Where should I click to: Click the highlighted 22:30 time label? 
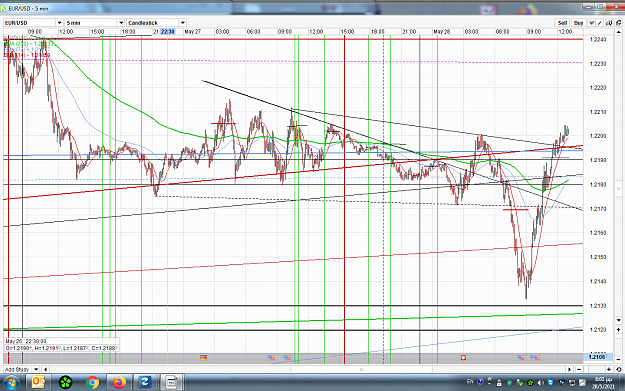167,31
